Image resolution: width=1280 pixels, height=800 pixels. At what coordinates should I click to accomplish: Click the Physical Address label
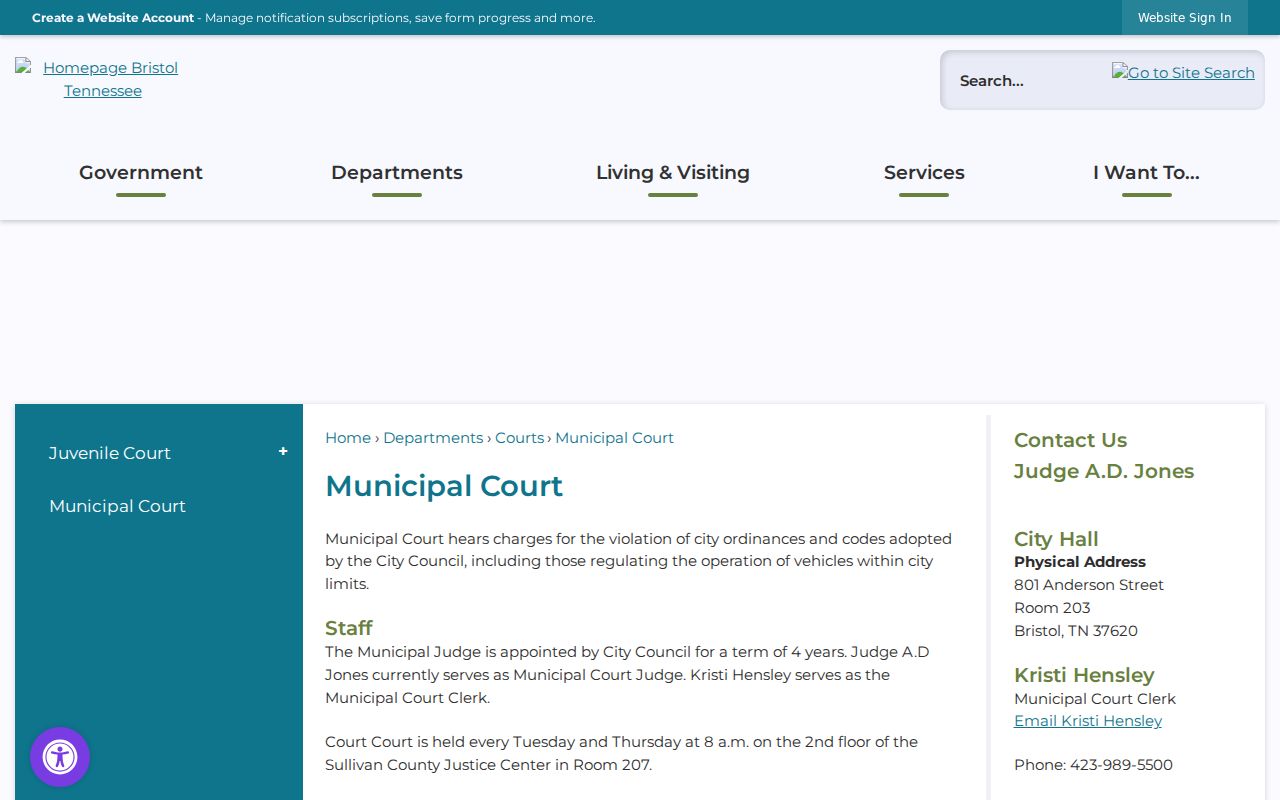1080,562
